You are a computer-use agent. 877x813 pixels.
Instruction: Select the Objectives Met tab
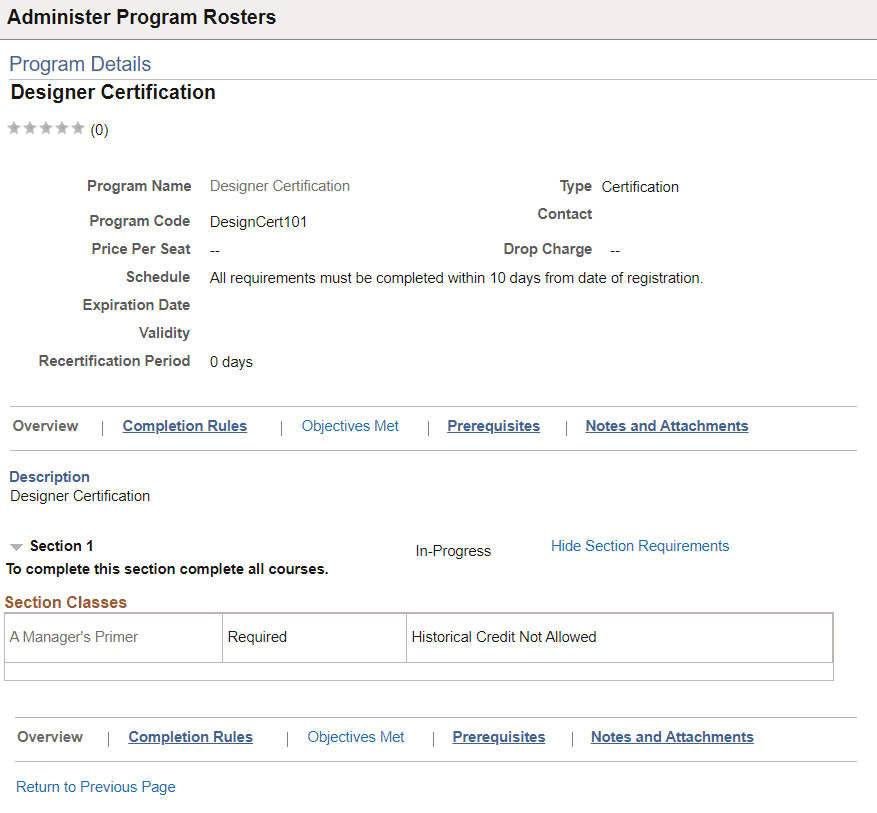point(349,425)
